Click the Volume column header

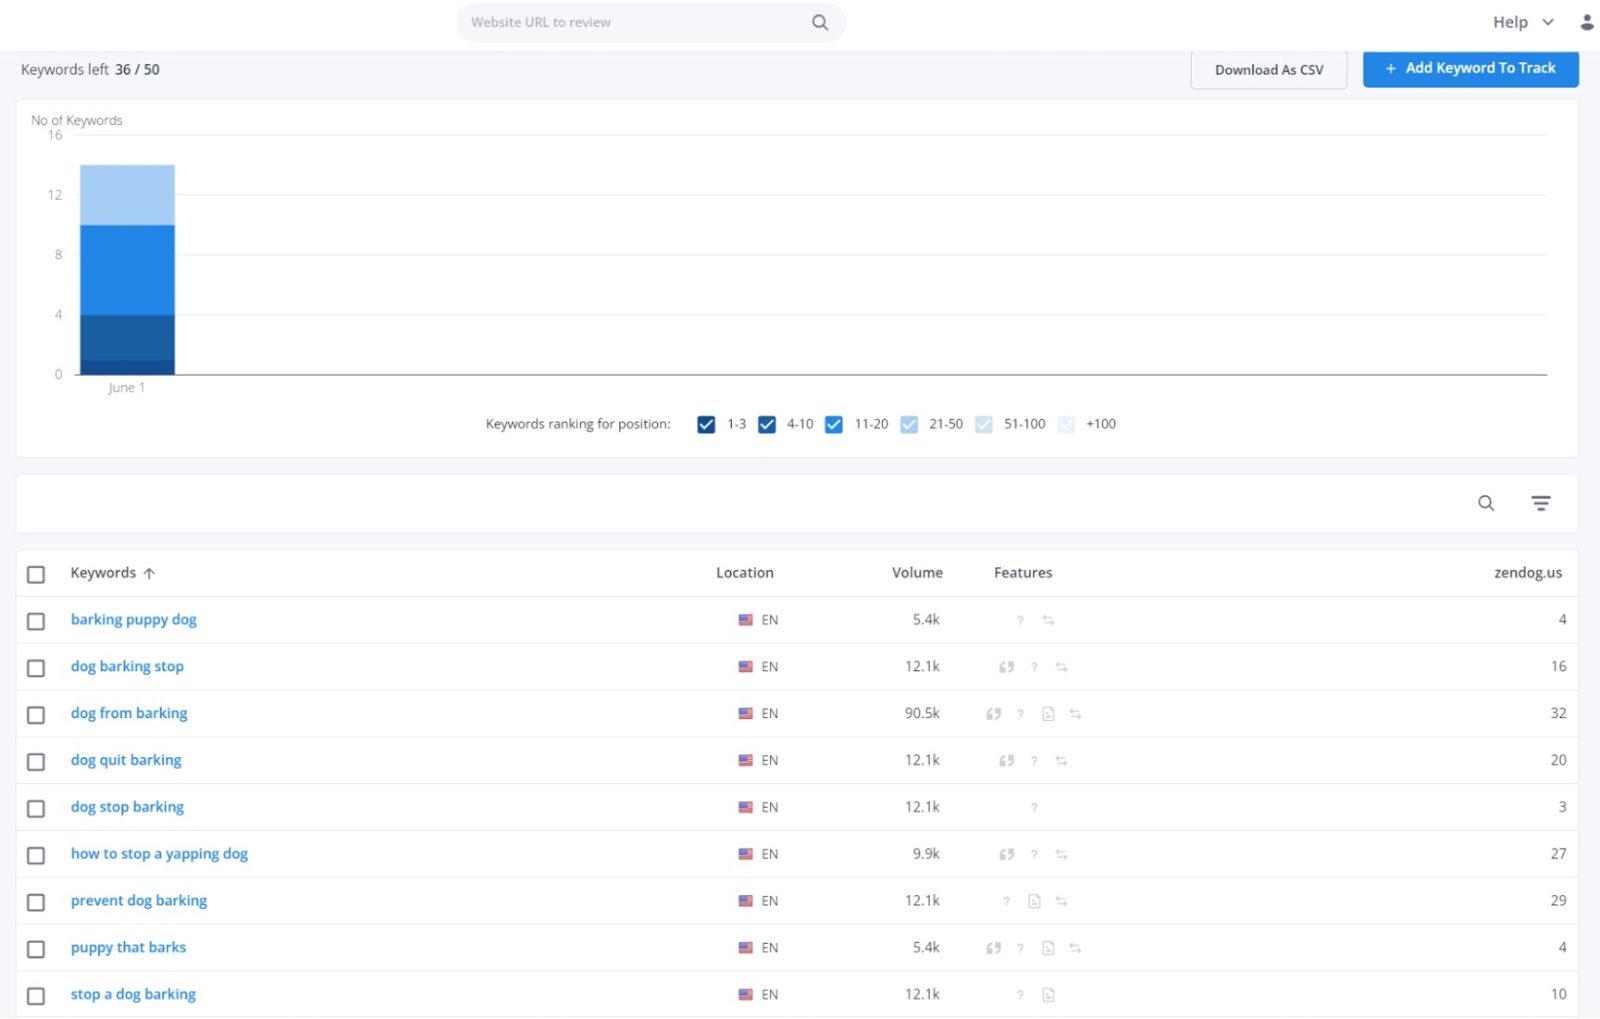click(x=917, y=573)
